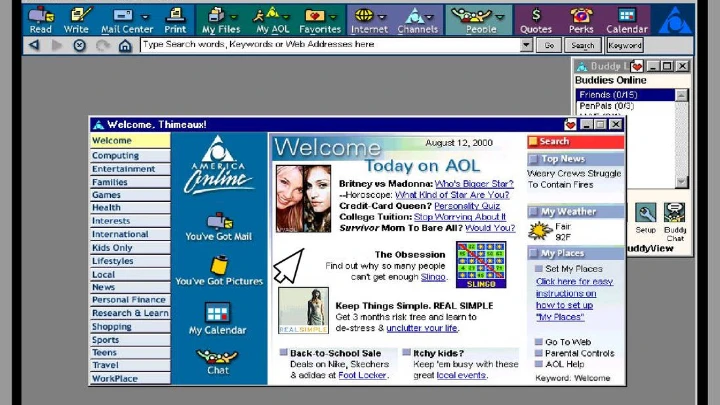Screen dimensions: 720x405
Task: Click the Stop loading icon
Action: [79, 45]
